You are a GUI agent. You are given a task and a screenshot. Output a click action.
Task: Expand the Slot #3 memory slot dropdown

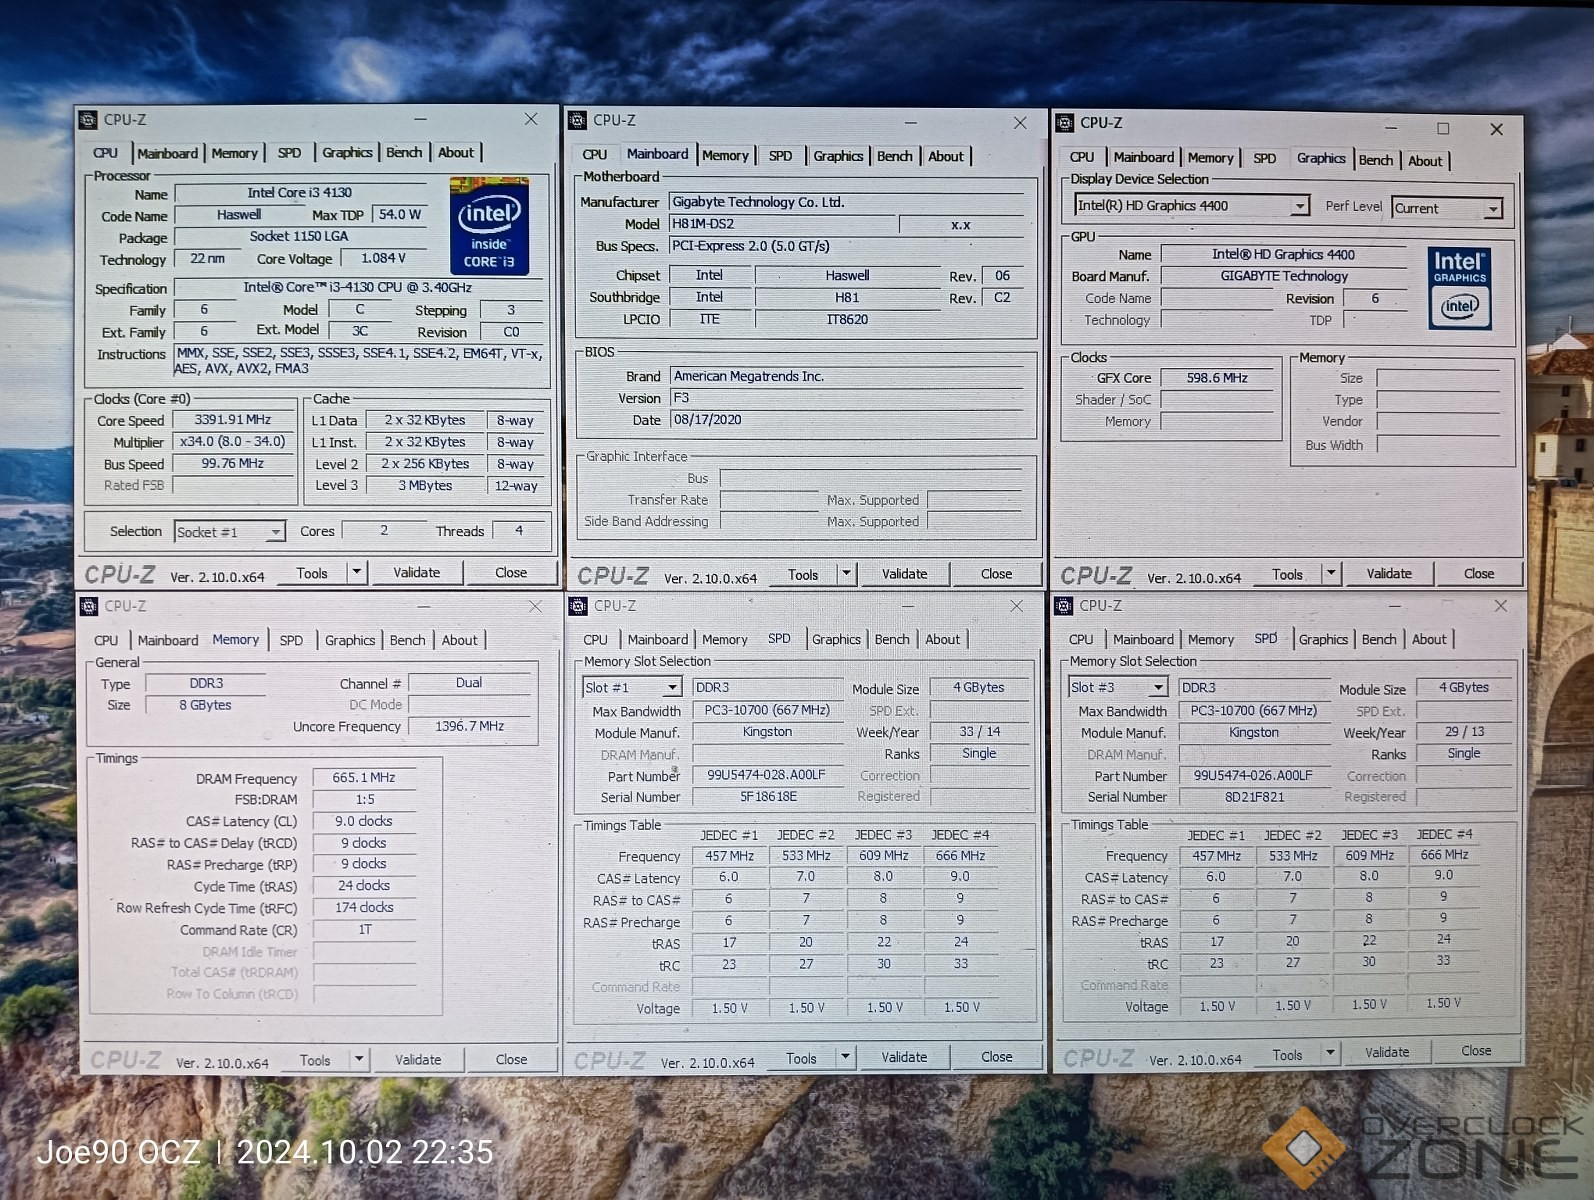pyautogui.click(x=1158, y=688)
